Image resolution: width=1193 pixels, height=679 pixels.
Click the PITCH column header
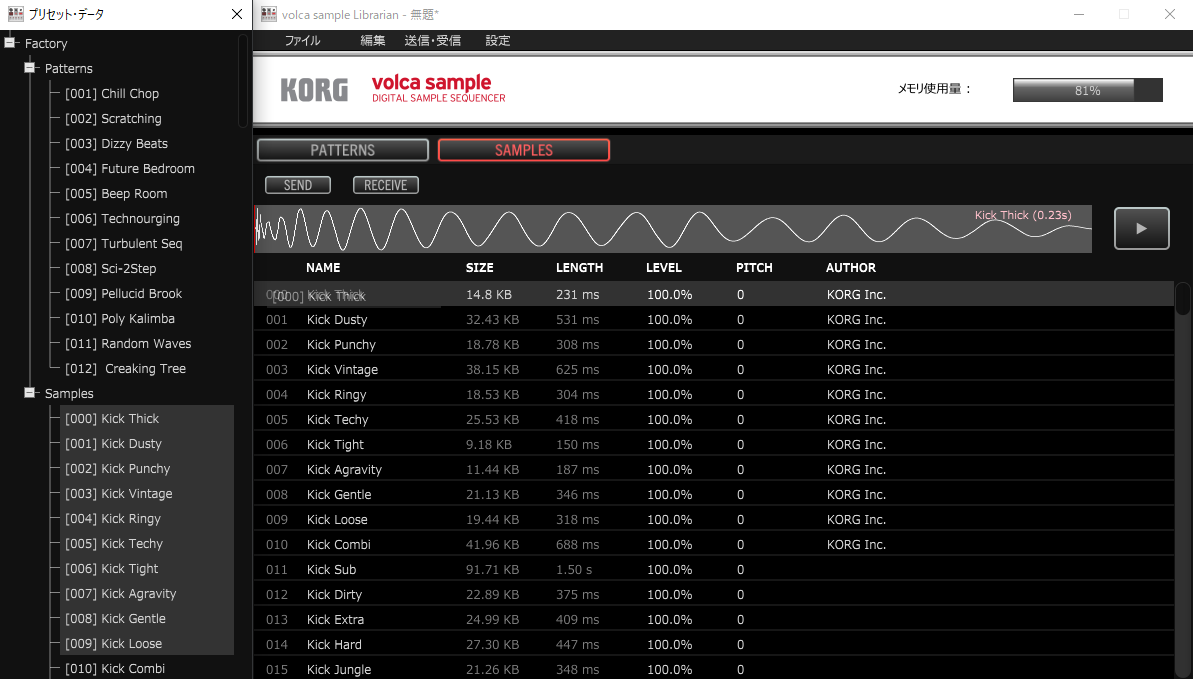754,268
